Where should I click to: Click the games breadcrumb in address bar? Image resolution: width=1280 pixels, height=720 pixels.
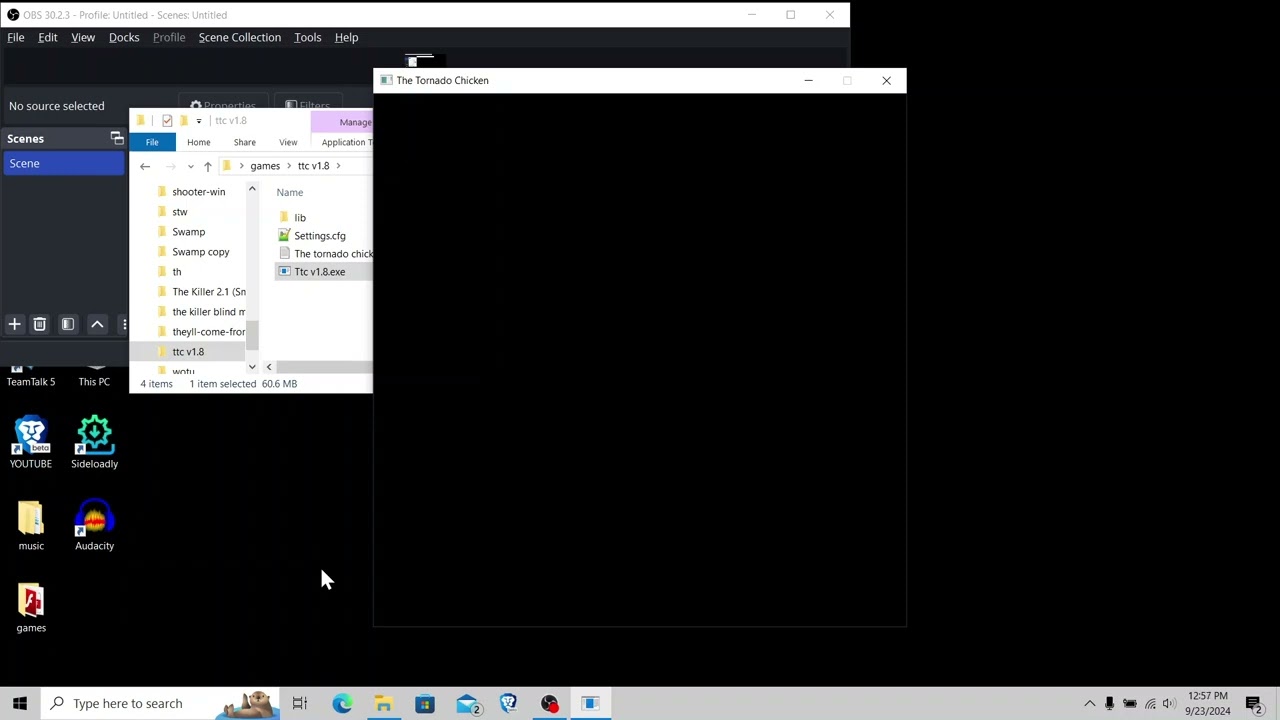(x=265, y=166)
